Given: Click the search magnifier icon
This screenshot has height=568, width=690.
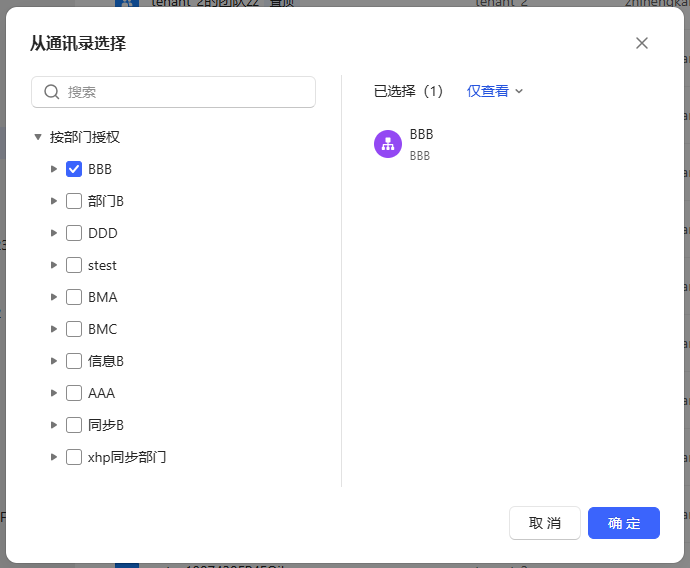Looking at the screenshot, I should (52, 92).
